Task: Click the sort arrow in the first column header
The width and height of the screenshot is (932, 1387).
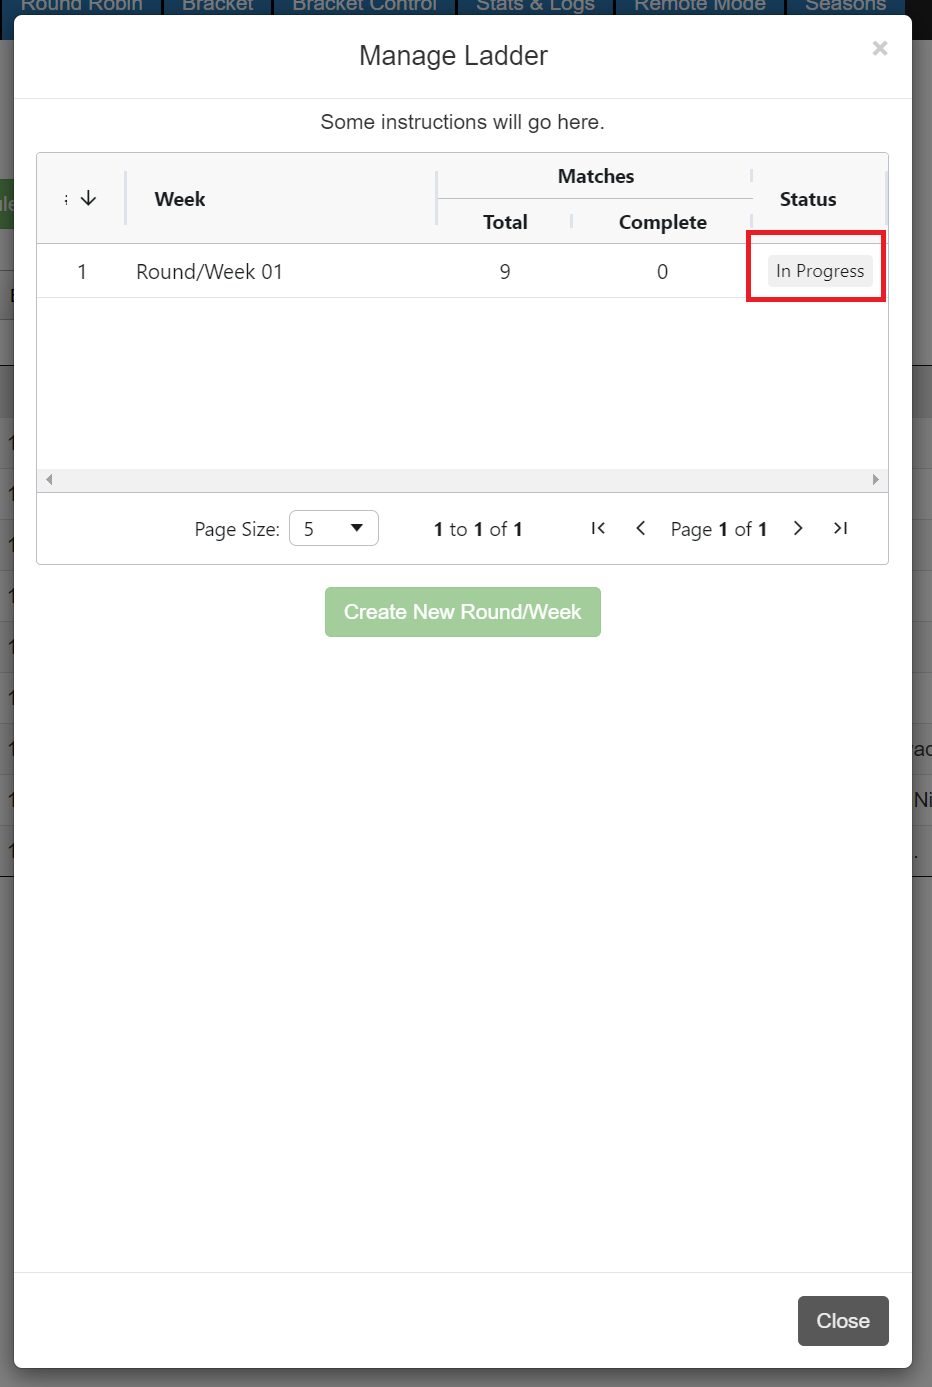Action: [88, 198]
